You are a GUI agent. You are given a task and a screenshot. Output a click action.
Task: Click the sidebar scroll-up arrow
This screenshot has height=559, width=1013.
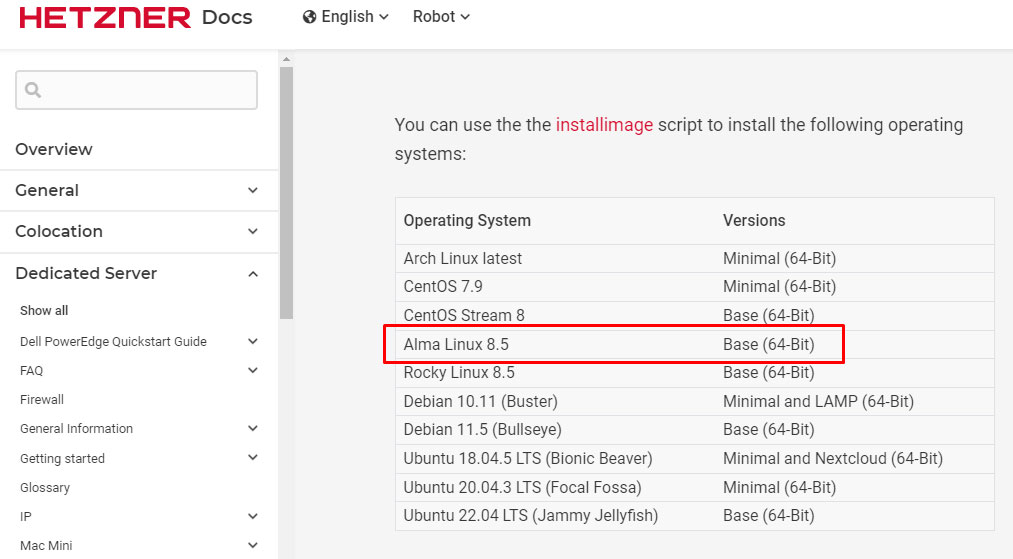[286, 59]
